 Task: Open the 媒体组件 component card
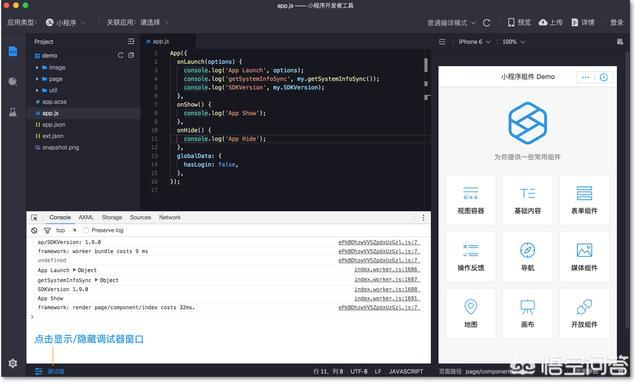tap(584, 257)
